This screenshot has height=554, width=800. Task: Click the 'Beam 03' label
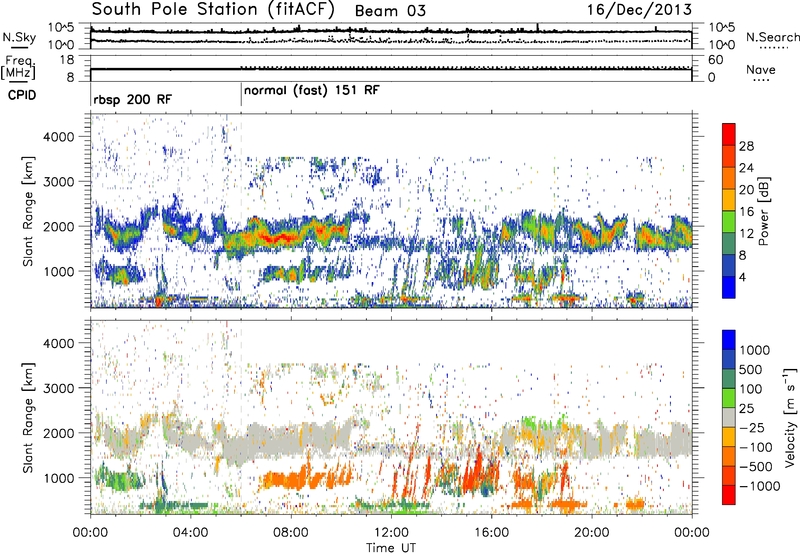(x=390, y=11)
